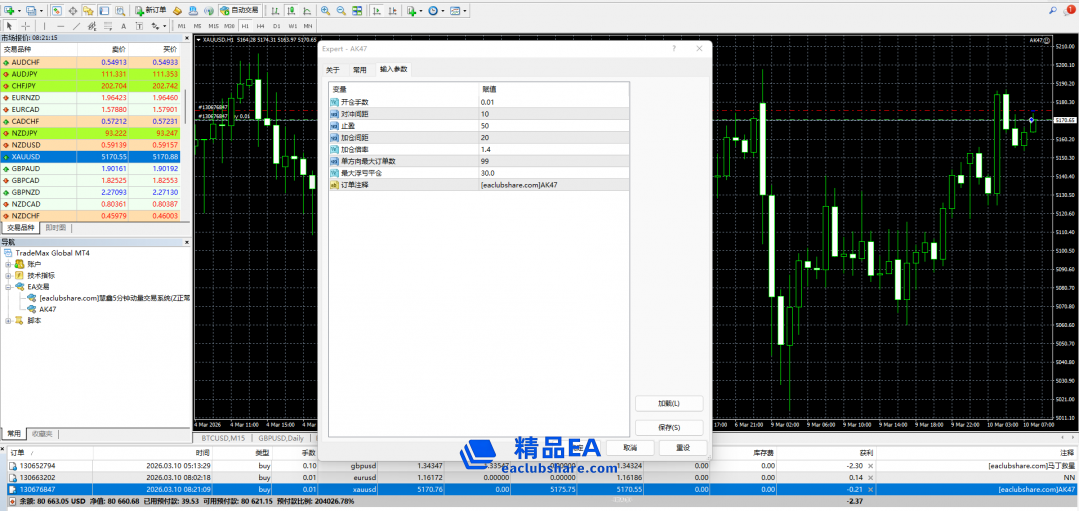
Task: Open the 关于 tab in Expert dialog
Action: click(x=333, y=70)
